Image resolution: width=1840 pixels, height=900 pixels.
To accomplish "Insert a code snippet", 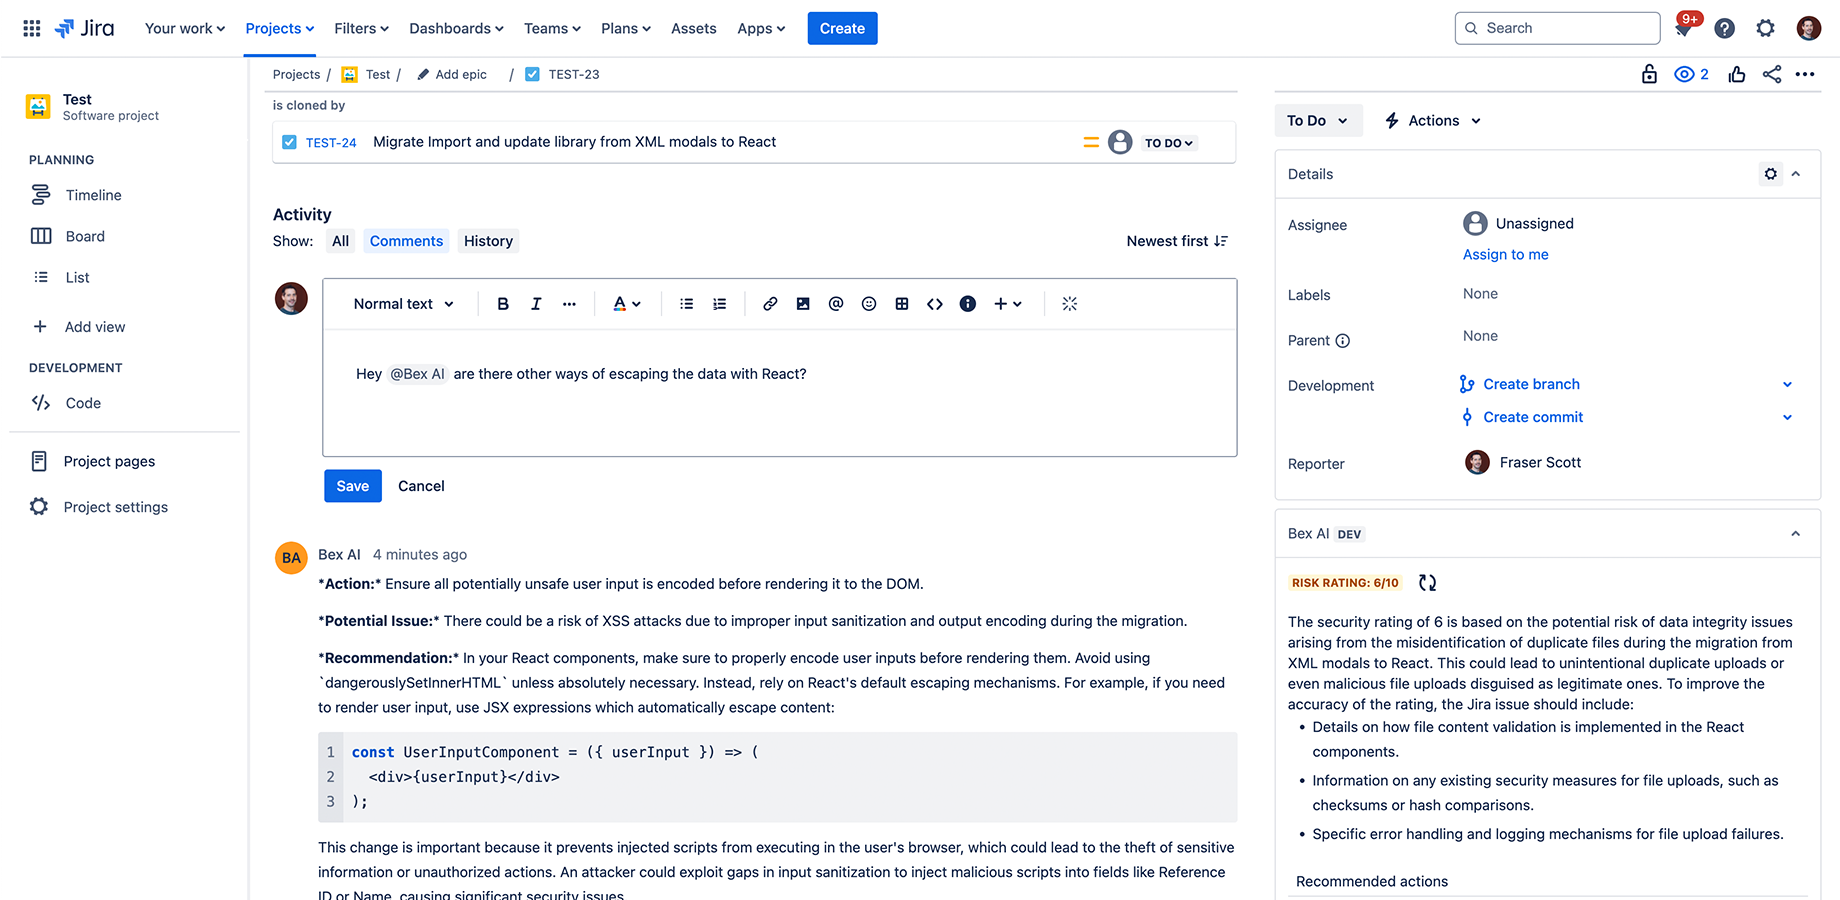I will [x=935, y=304].
